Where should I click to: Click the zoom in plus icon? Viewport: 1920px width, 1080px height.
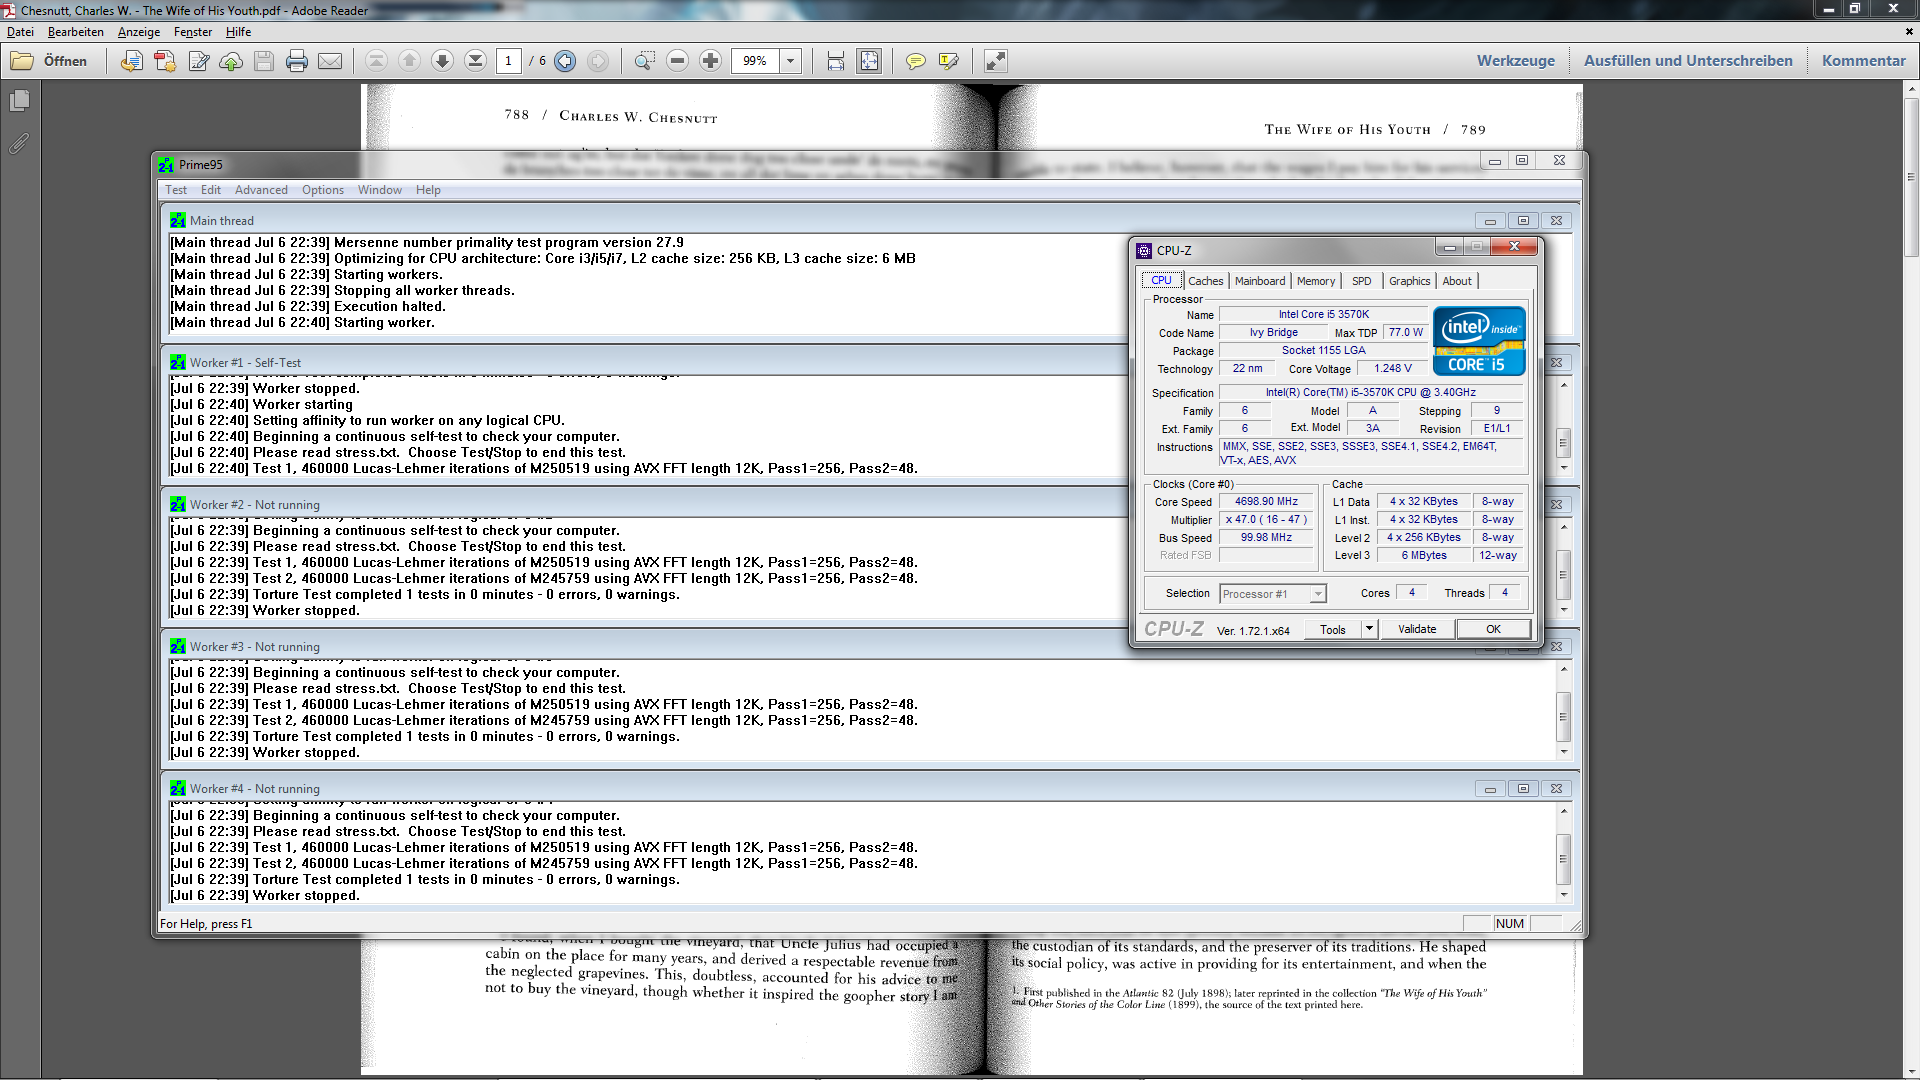710,61
